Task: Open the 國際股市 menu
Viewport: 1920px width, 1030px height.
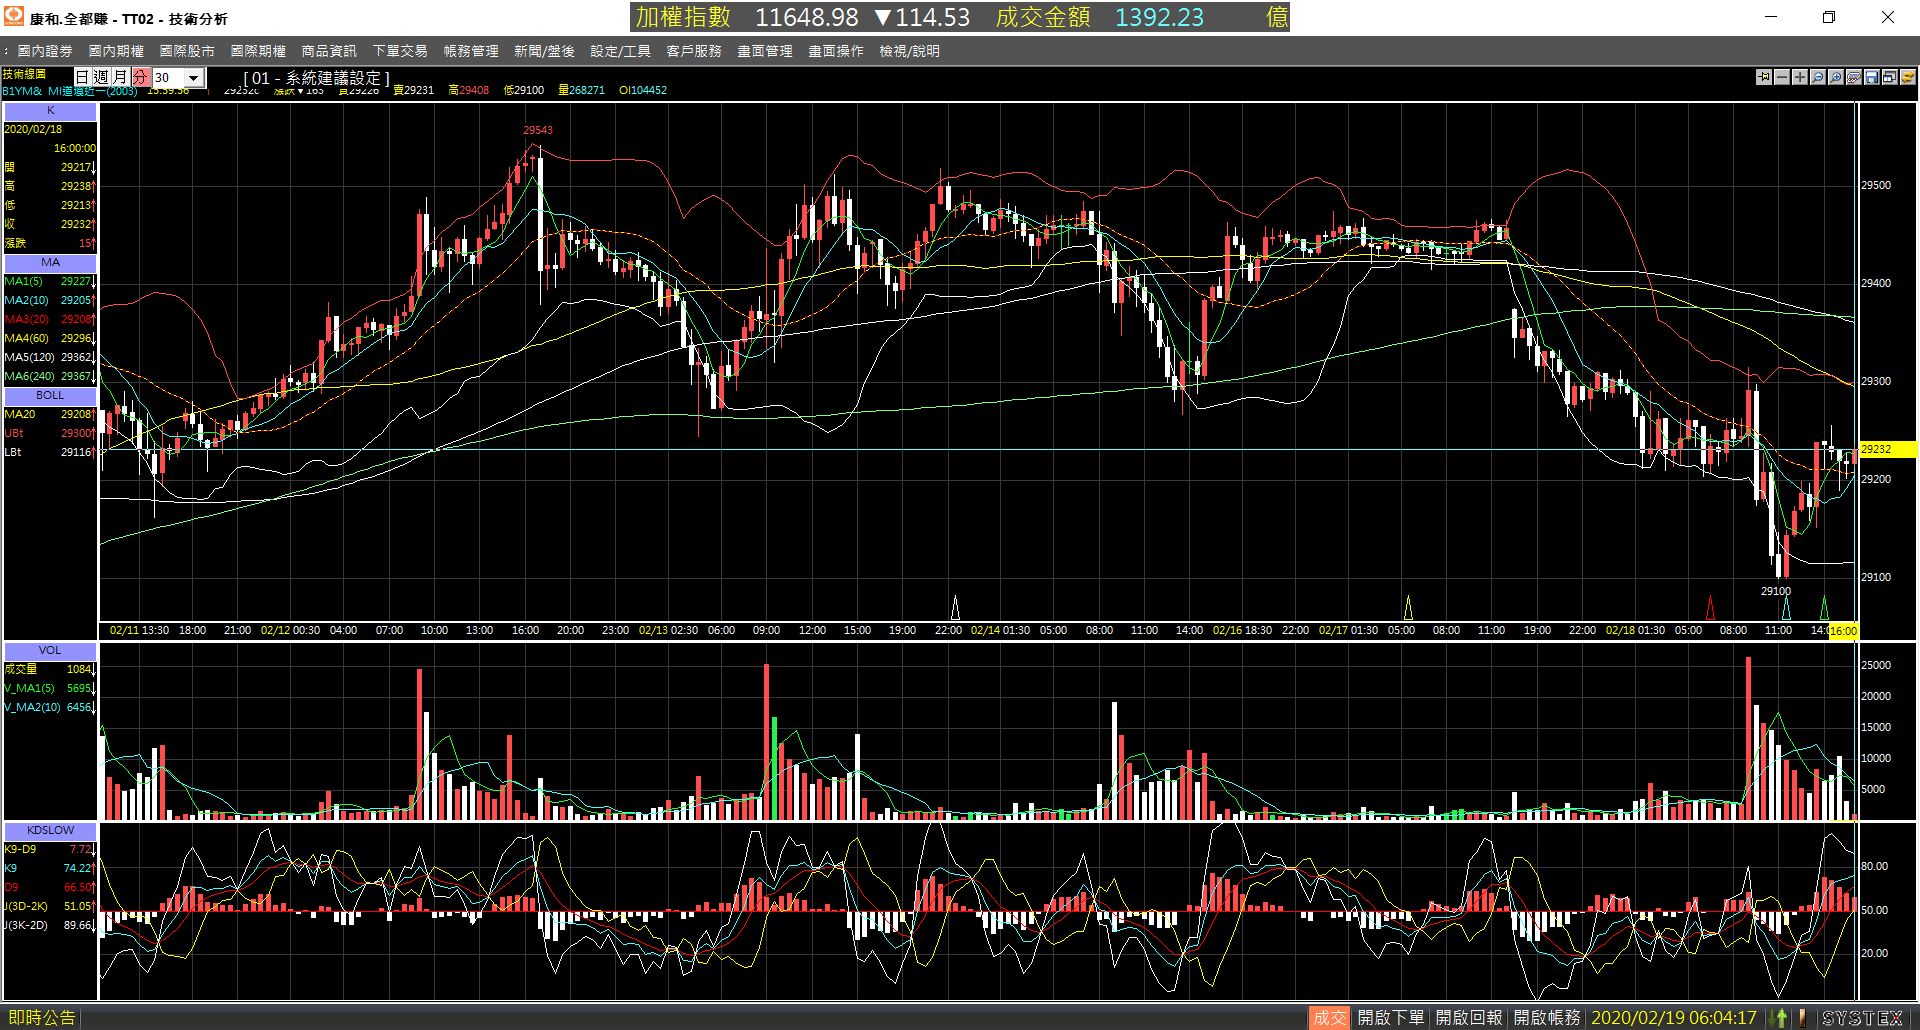Action: coord(187,51)
